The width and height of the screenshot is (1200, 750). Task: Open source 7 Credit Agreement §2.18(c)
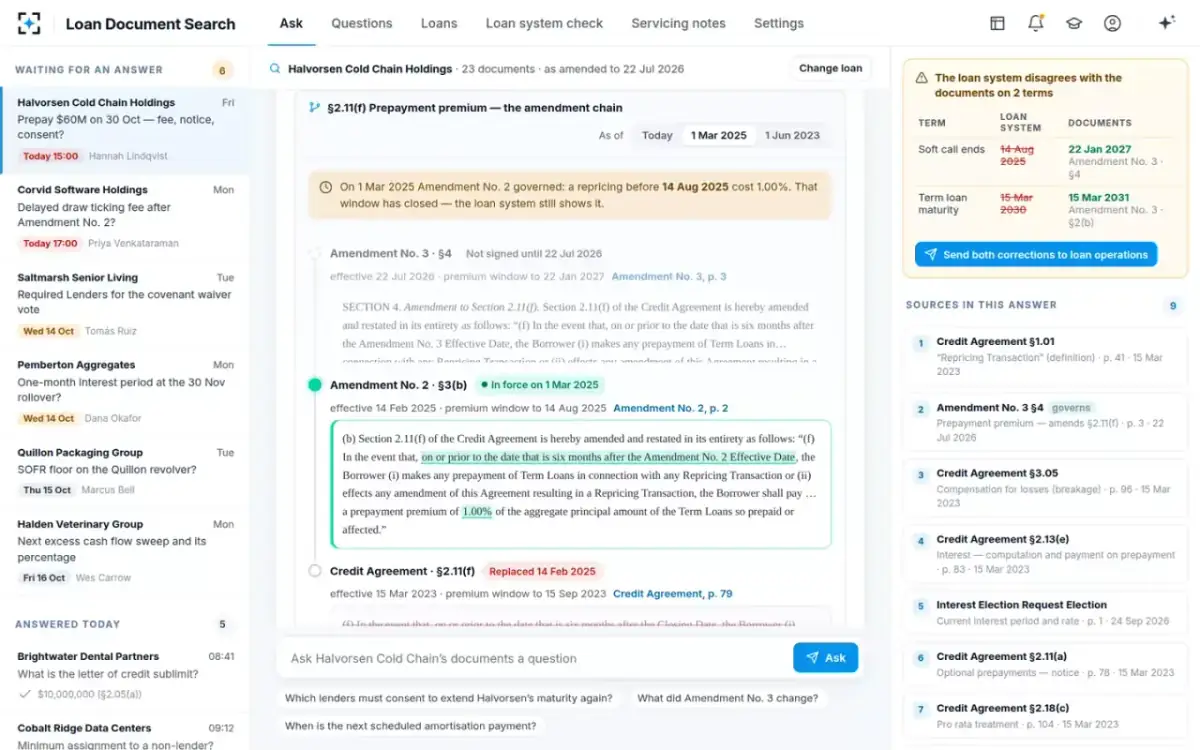1044,715
